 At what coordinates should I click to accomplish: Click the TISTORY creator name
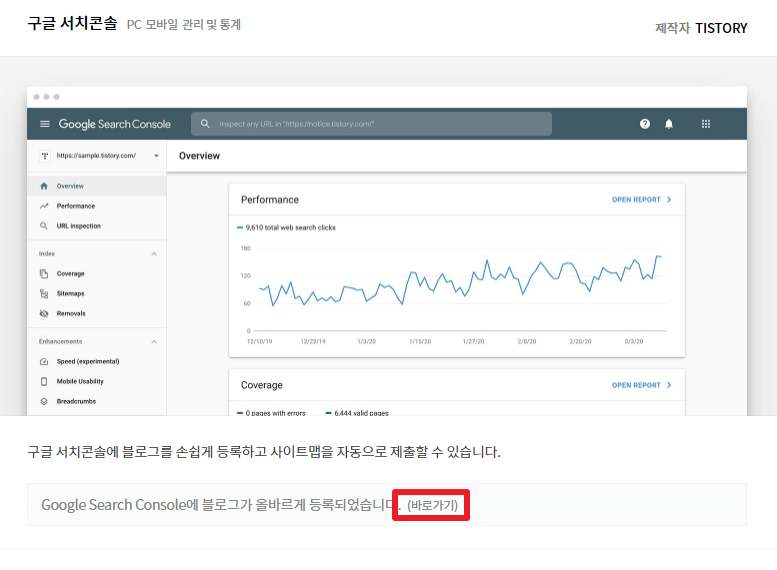pyautogui.click(x=721, y=28)
